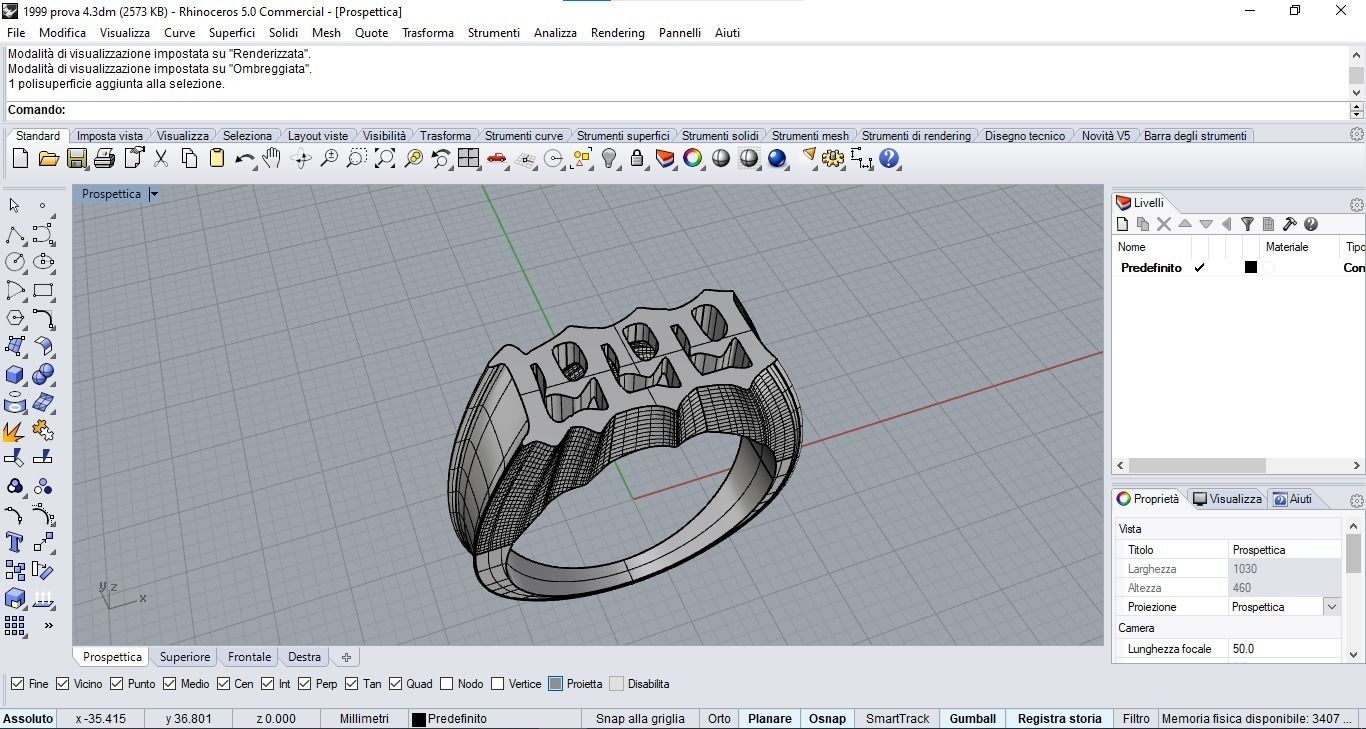Toggle Gumball in the status bar
This screenshot has width=1366, height=729.
[x=973, y=719]
